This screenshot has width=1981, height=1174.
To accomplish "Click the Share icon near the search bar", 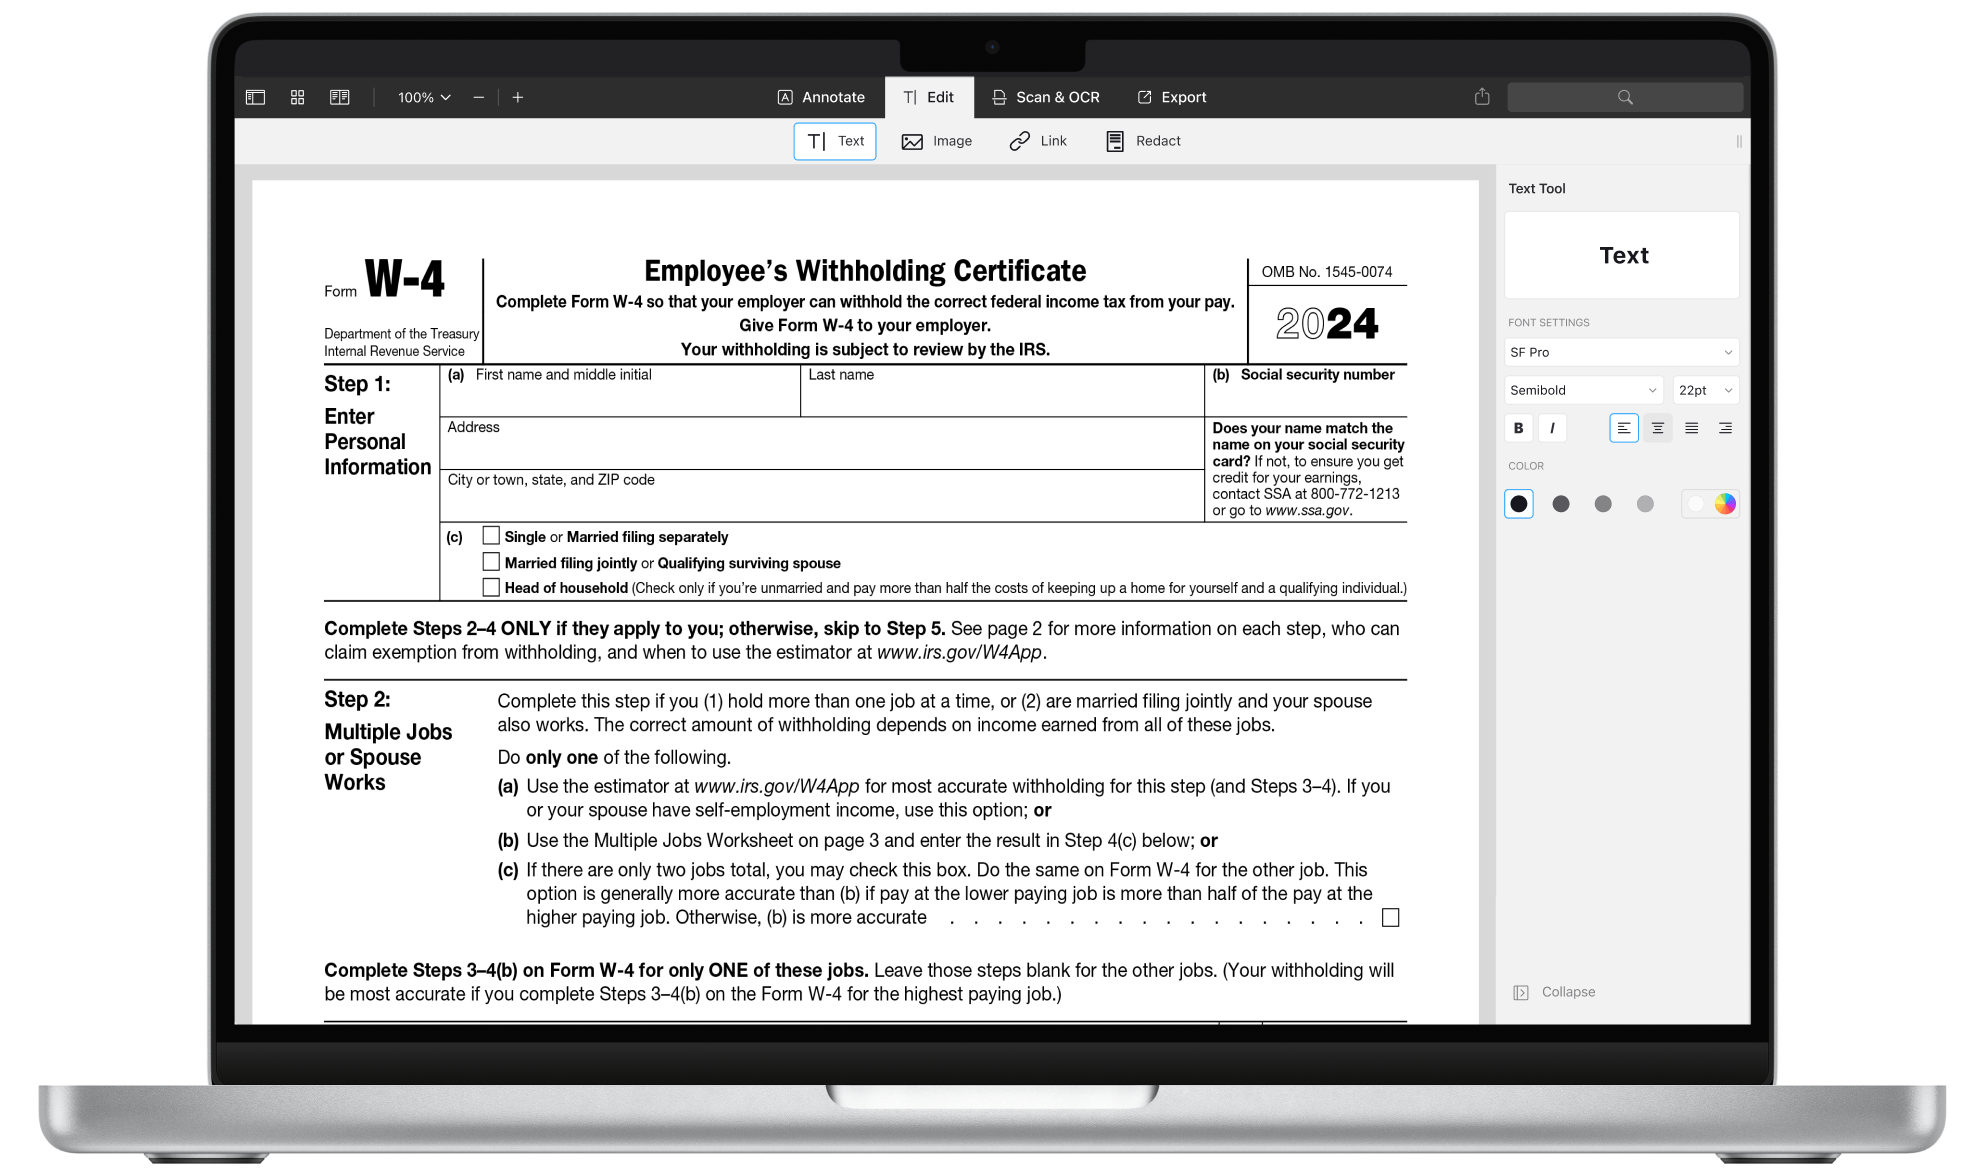I will point(1481,97).
